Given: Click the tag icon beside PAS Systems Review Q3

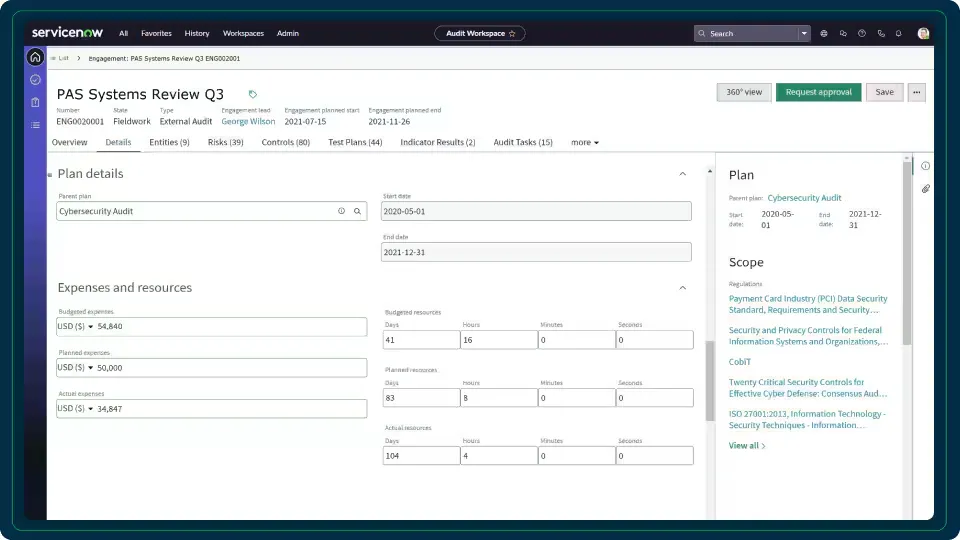Looking at the screenshot, I should click(x=253, y=94).
